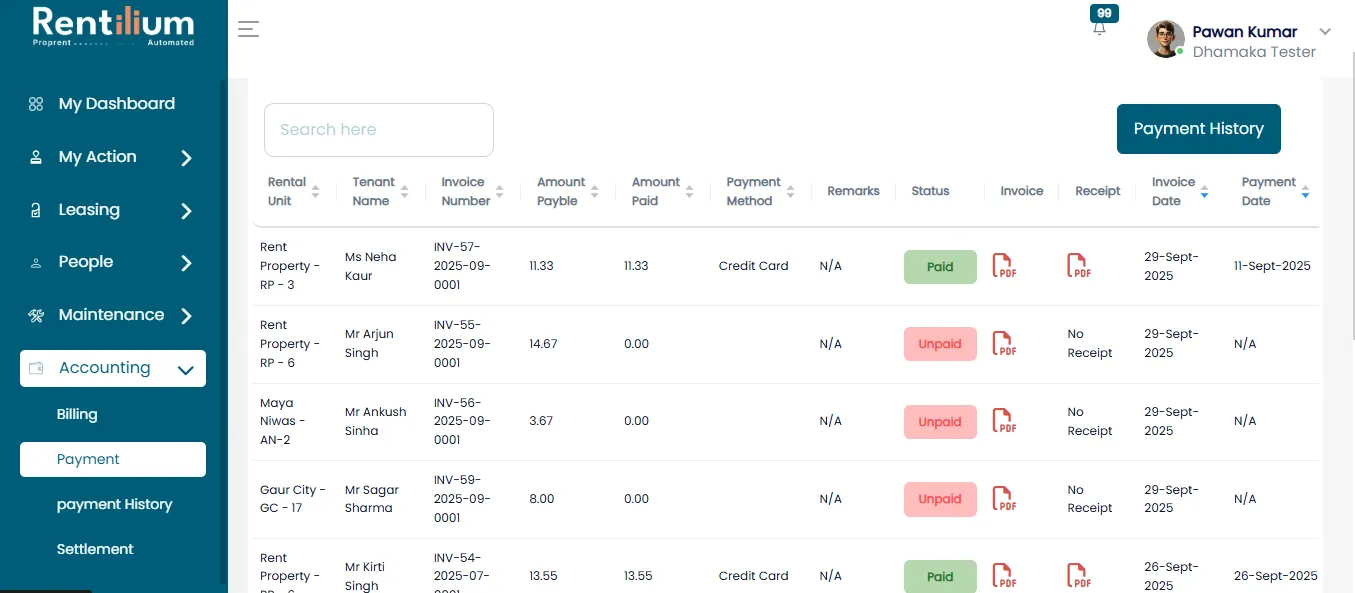The height and width of the screenshot is (593, 1355).
Task: Click the Maintenance tools icon
Action: [36, 315]
